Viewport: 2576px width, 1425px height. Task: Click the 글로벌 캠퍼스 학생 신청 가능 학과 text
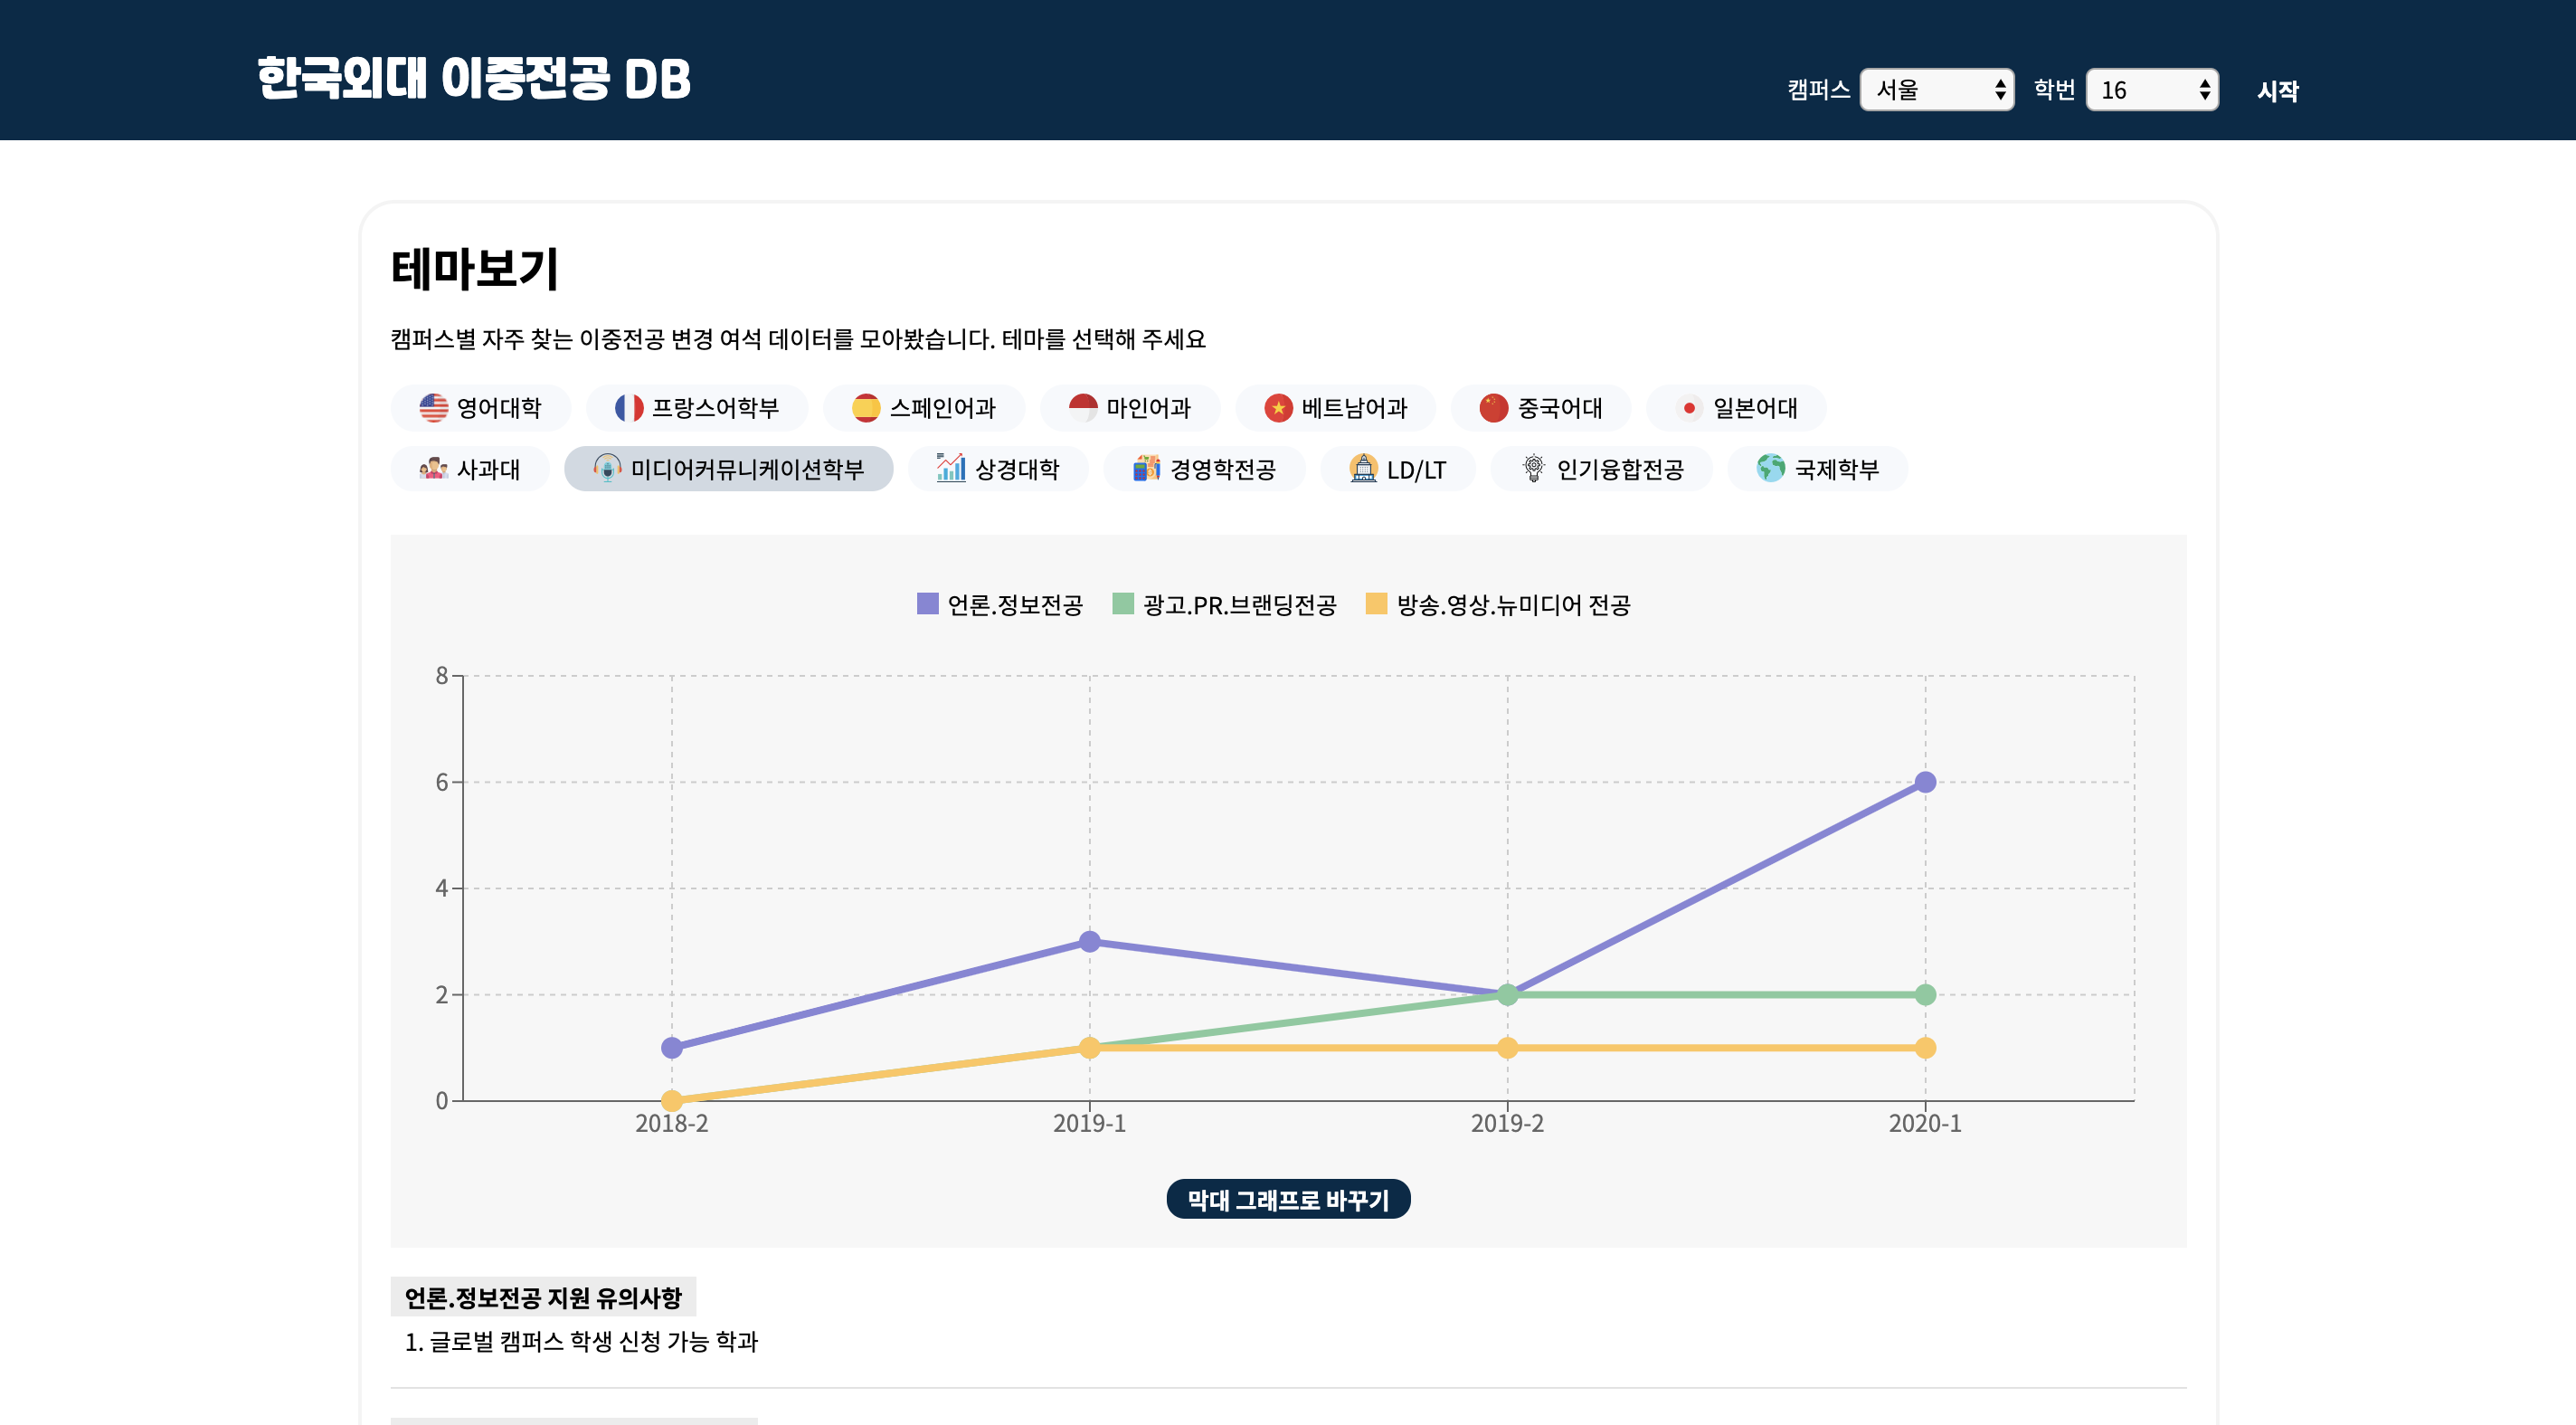point(594,1341)
